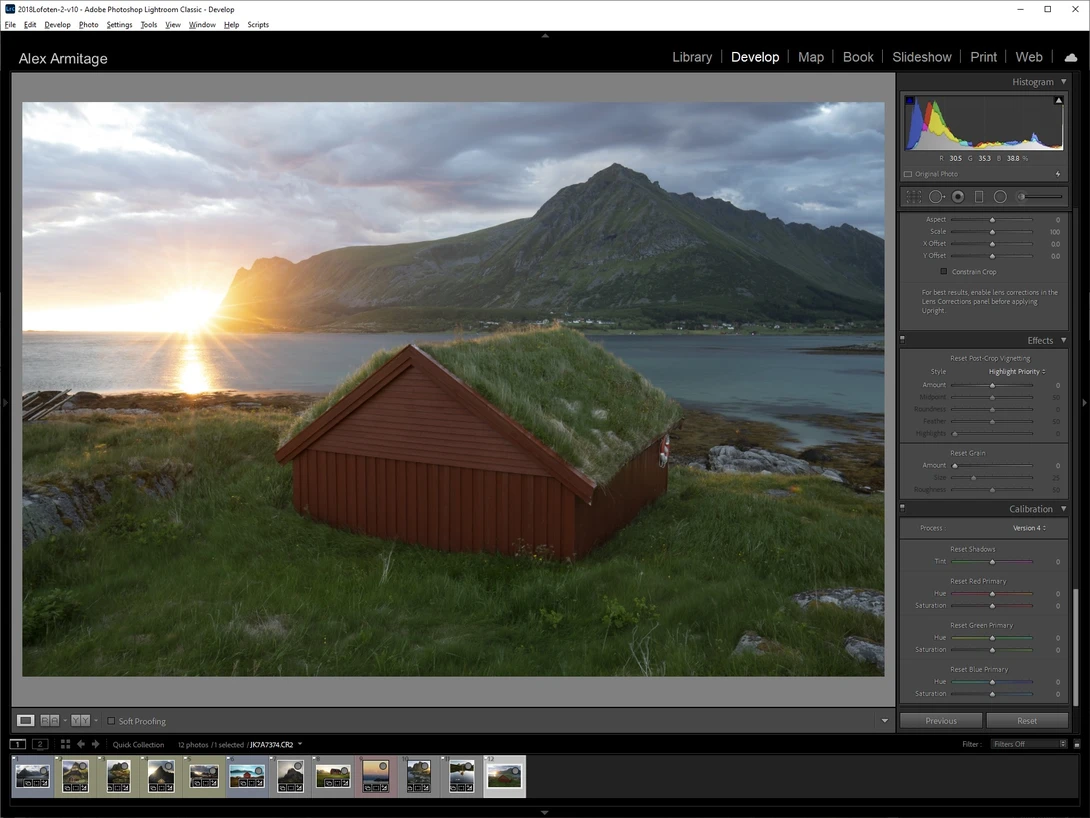Choose the Graduated Filter tool
Screen dimensions: 1090x818
979,197
